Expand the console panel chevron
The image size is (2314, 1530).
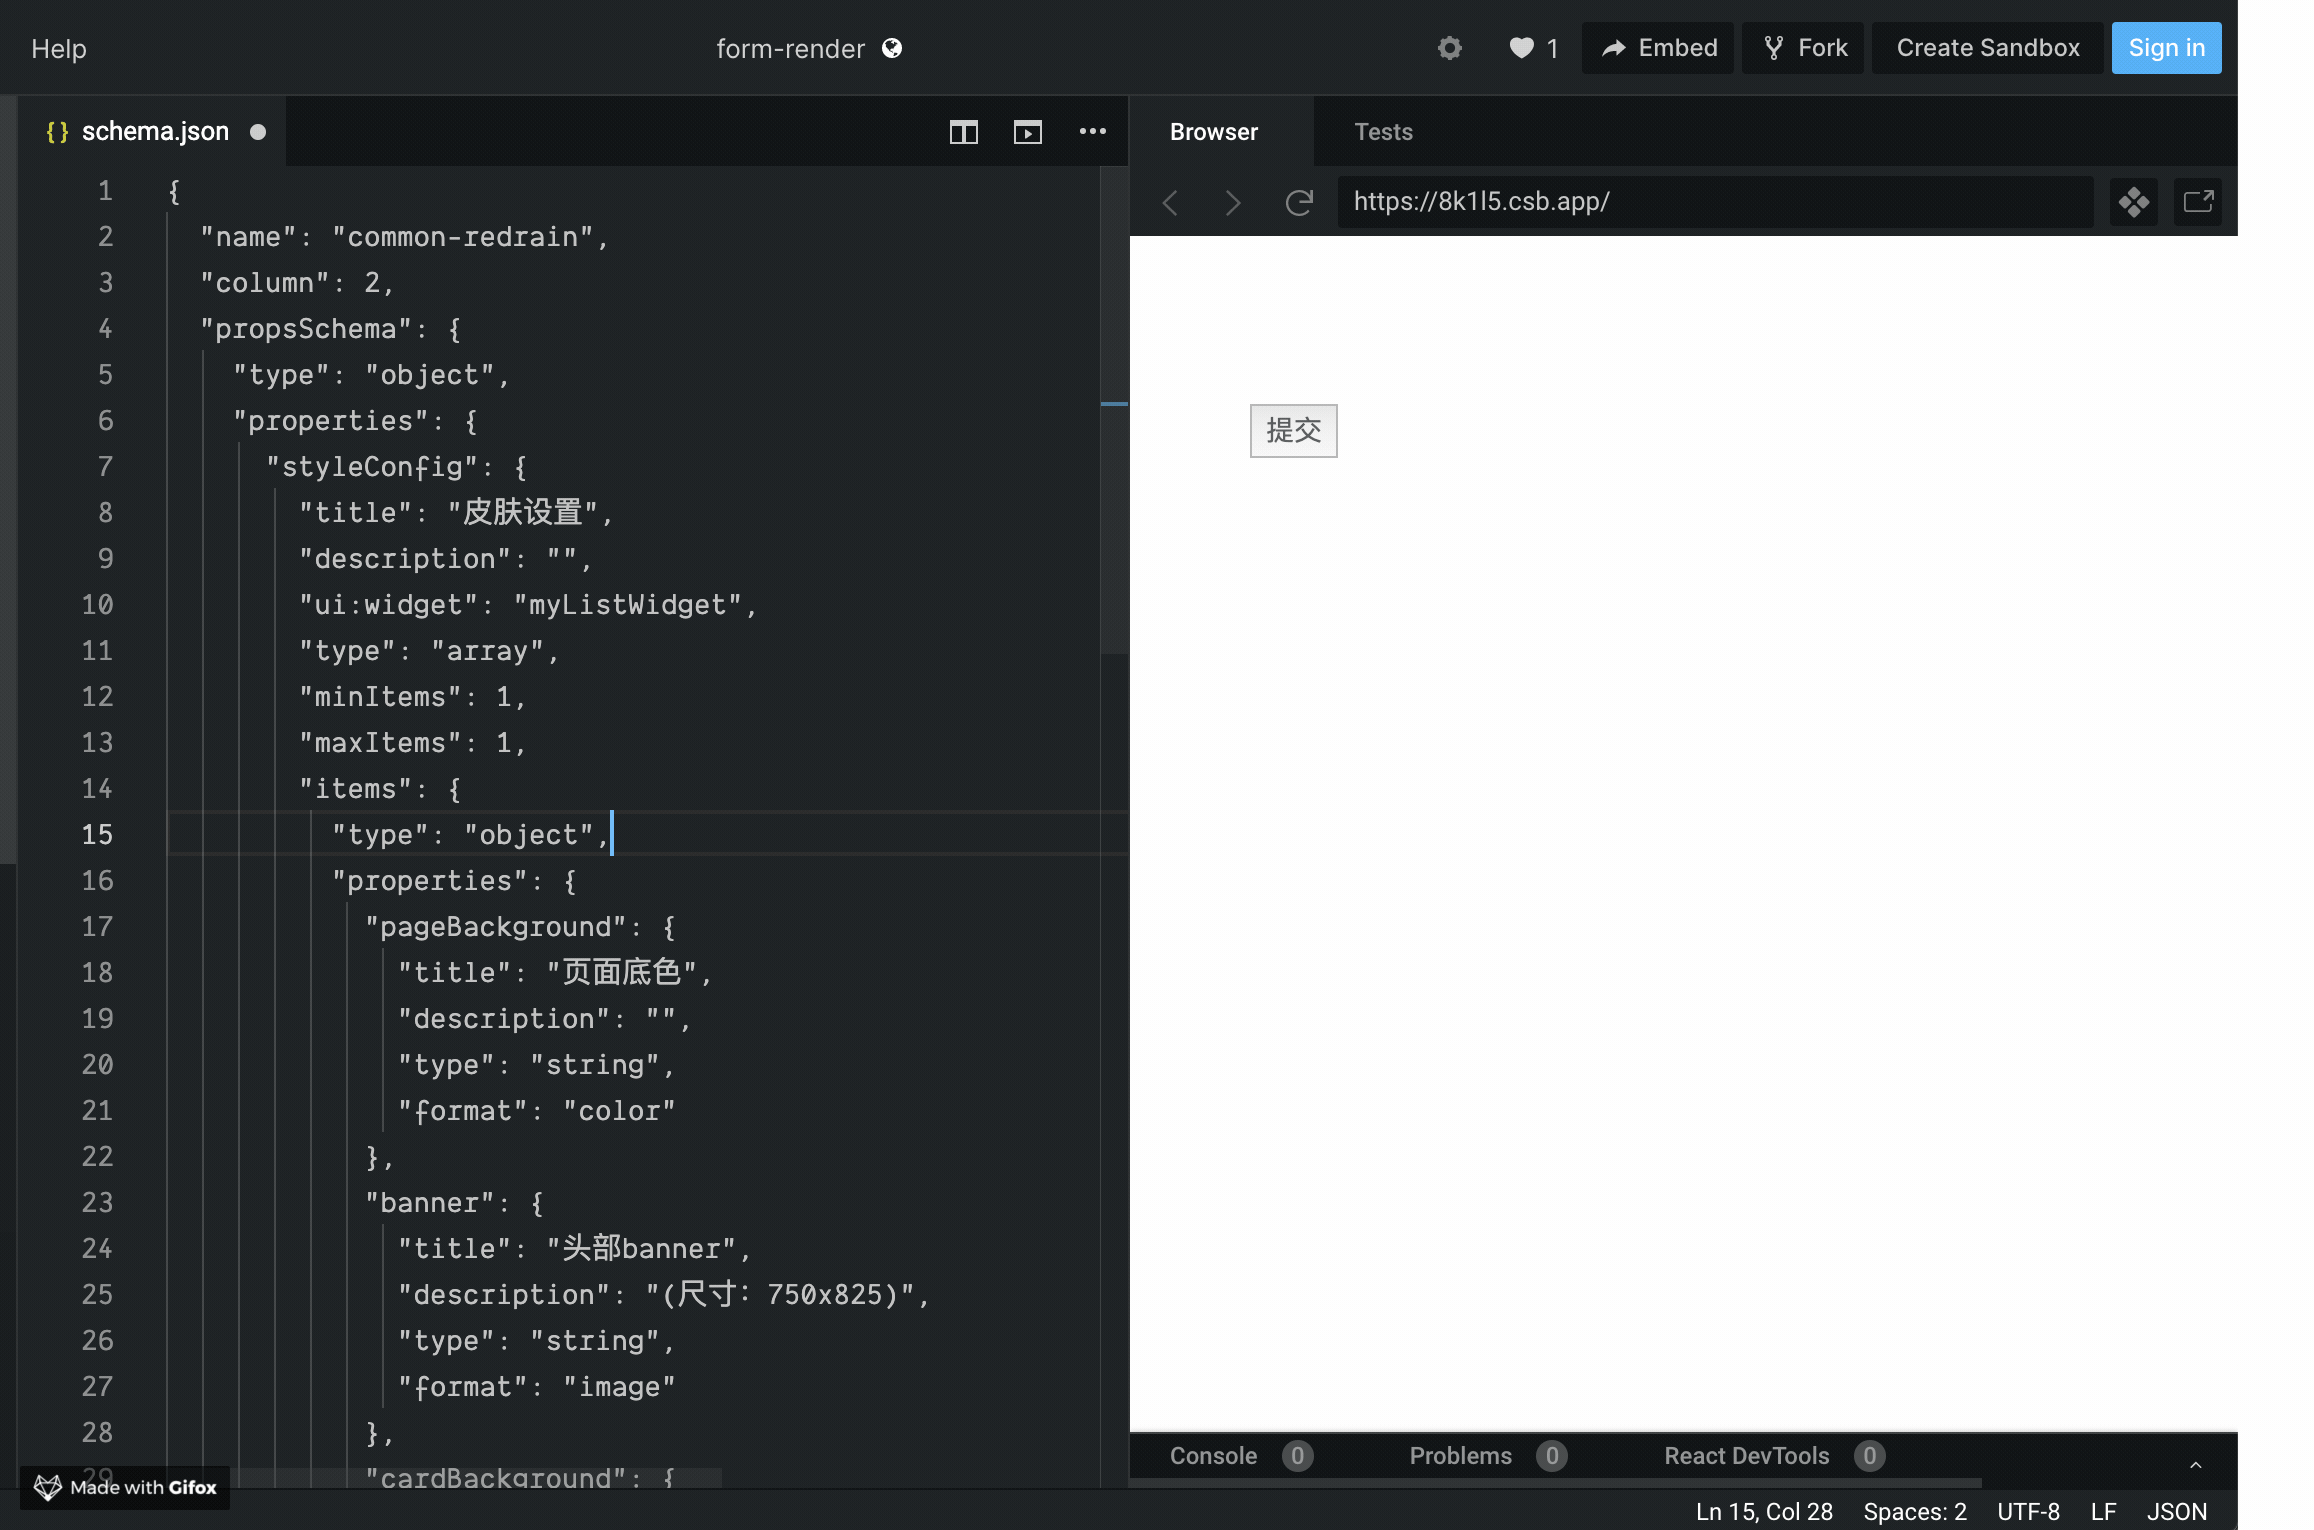pyautogui.click(x=2195, y=1464)
